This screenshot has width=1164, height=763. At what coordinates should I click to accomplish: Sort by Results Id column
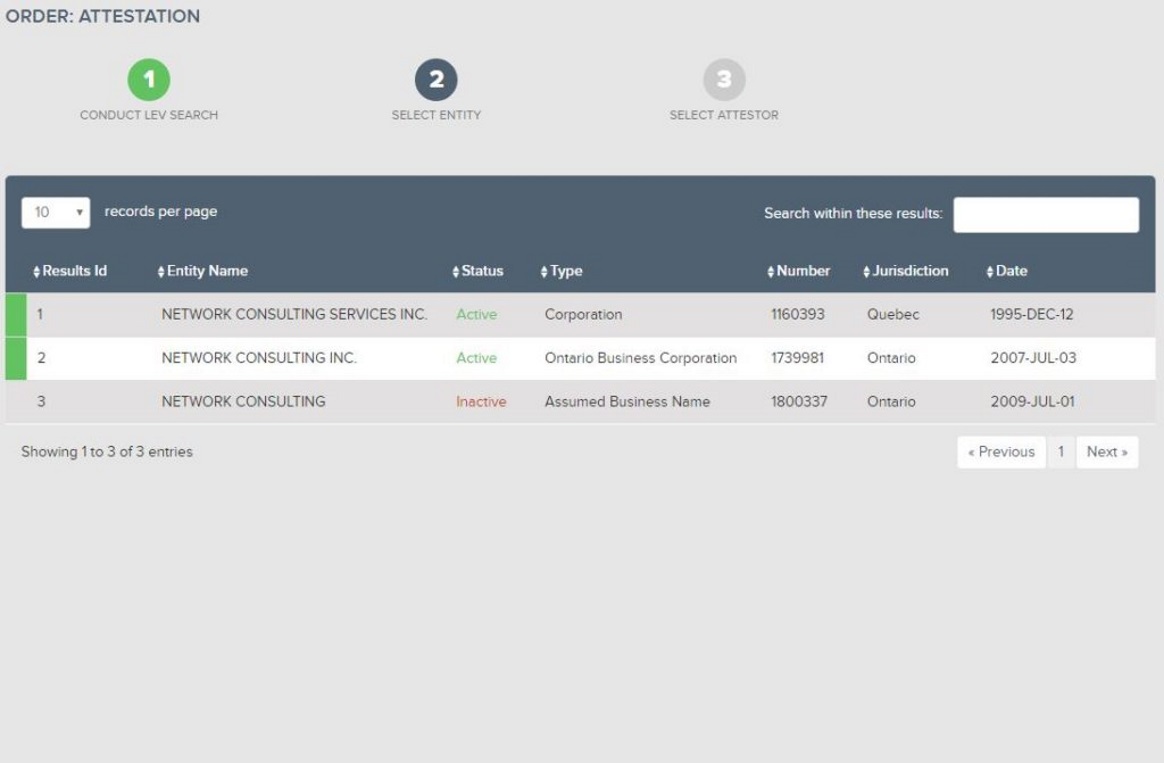[x=70, y=271]
